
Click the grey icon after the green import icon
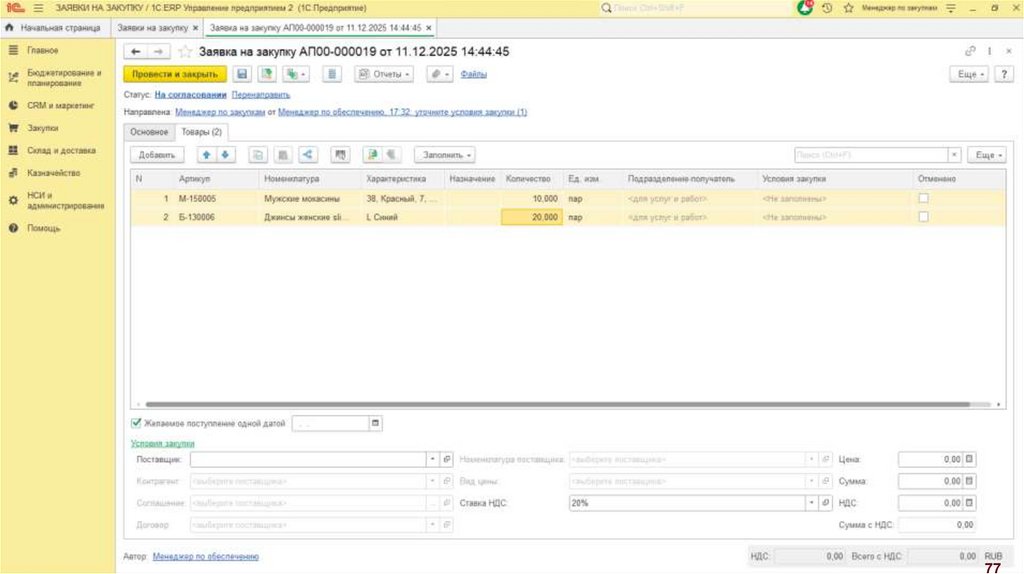point(391,155)
